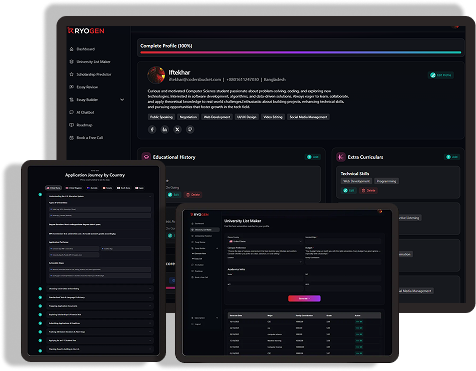Click the AI Chatbot speech bubble icon
Viewport: 476px width, 371px height.
(x=71, y=112)
